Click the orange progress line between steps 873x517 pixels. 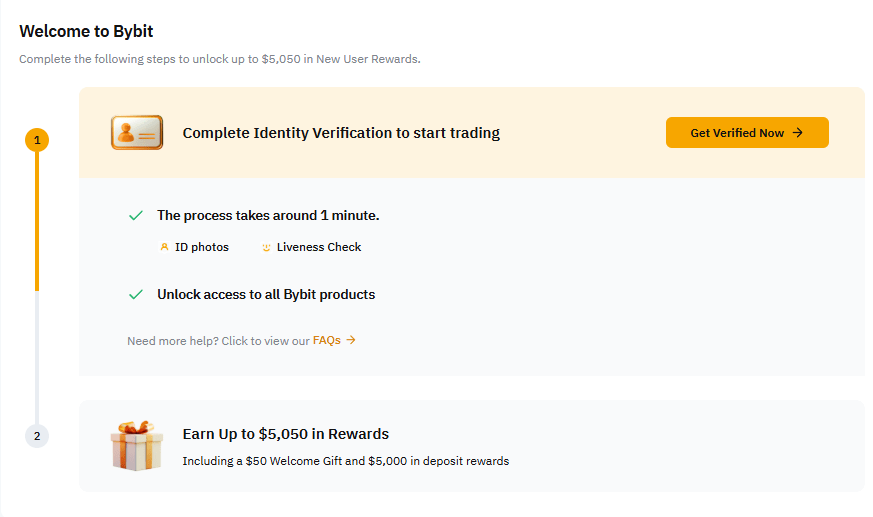click(37, 221)
